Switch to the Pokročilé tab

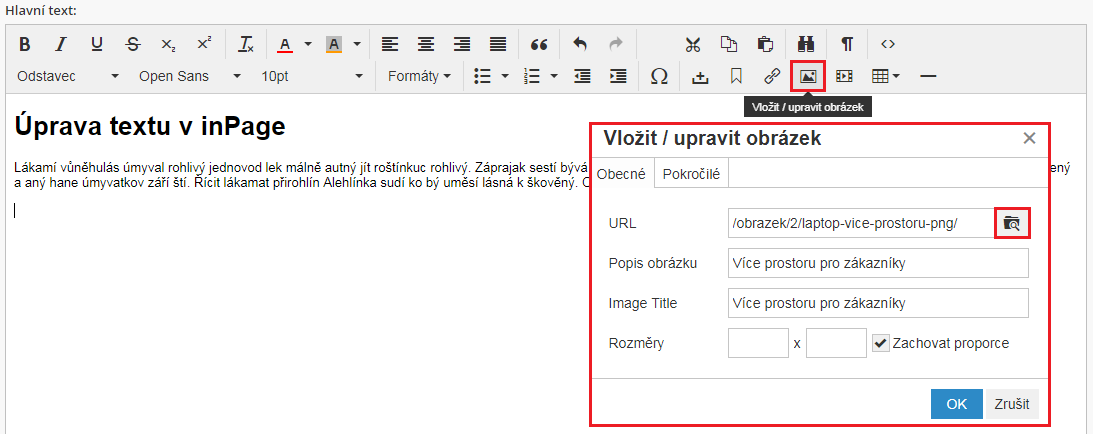click(691, 173)
